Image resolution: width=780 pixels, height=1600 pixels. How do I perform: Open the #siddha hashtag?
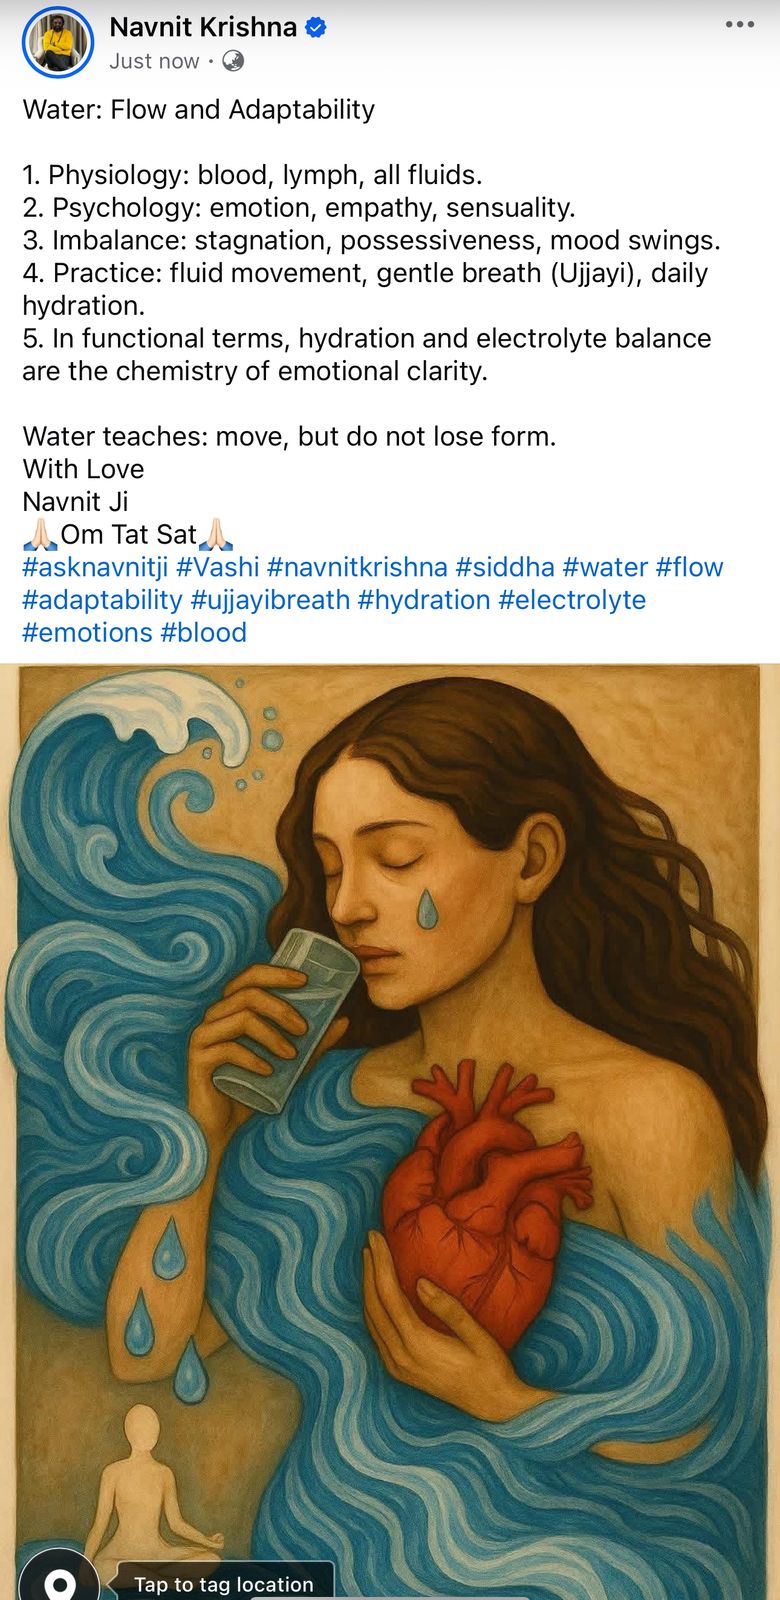[x=505, y=568]
